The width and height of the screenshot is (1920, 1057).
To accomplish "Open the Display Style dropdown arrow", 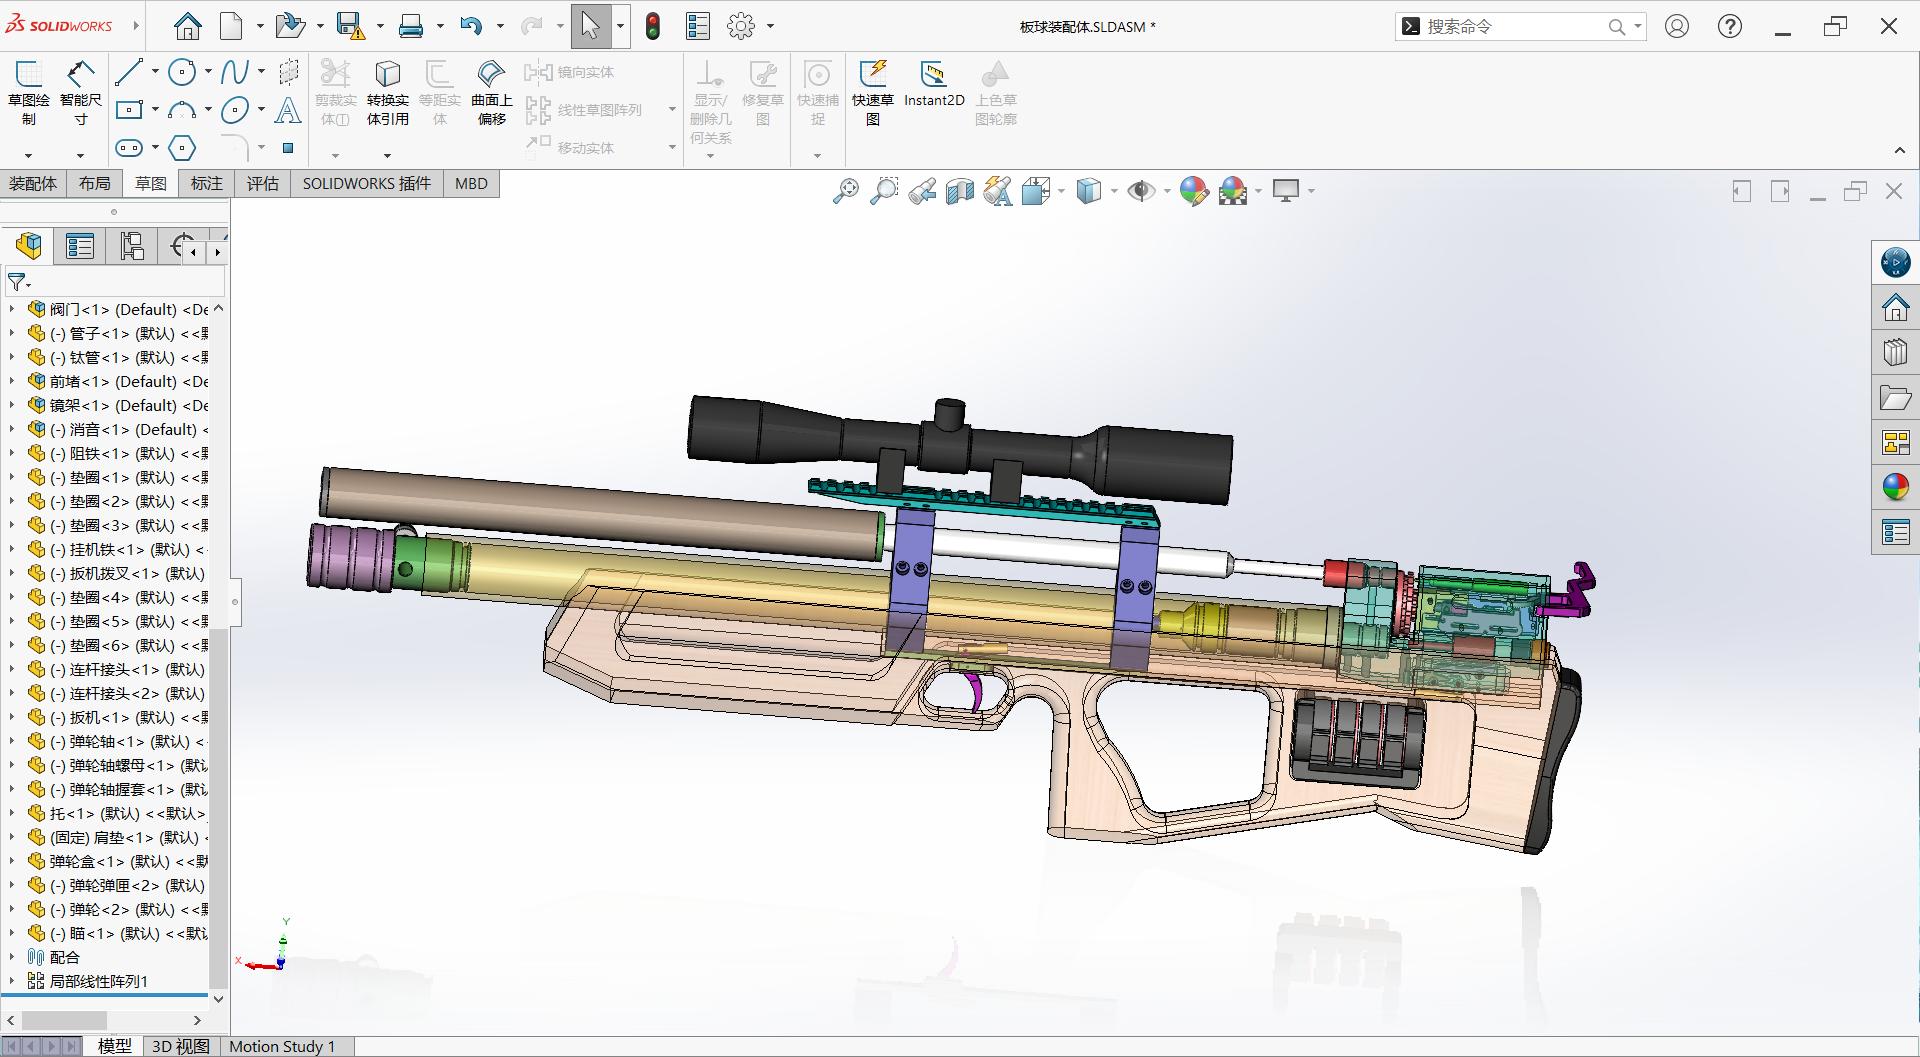I will pyautogui.click(x=1114, y=190).
